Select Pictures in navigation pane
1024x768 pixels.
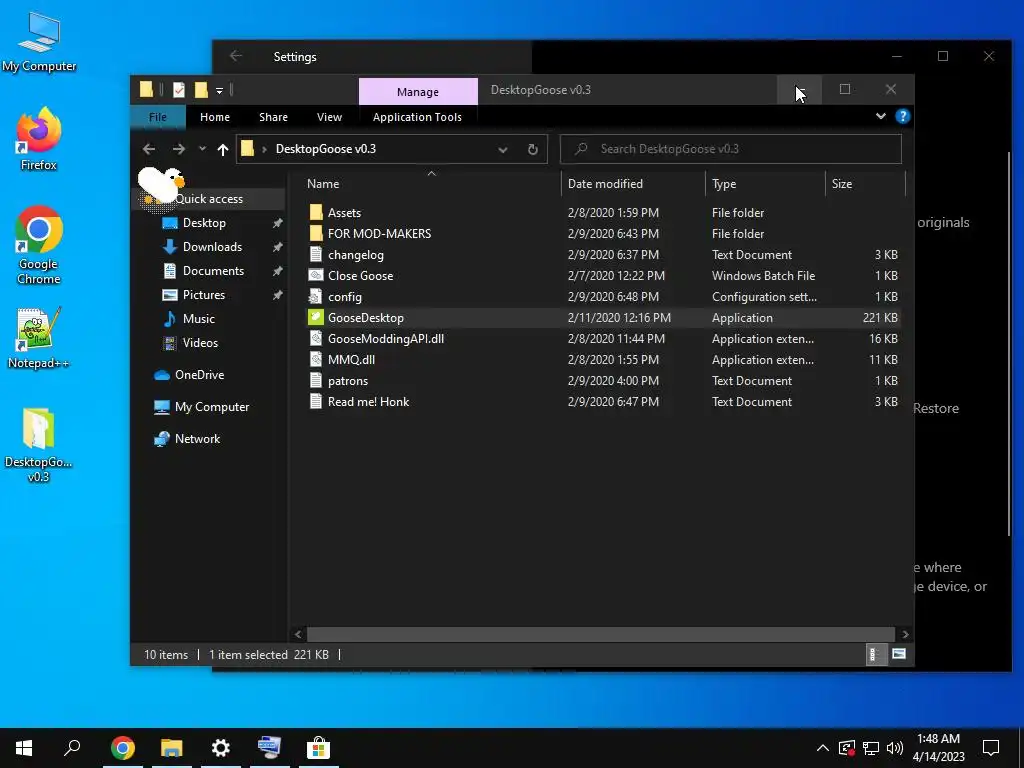[204, 295]
